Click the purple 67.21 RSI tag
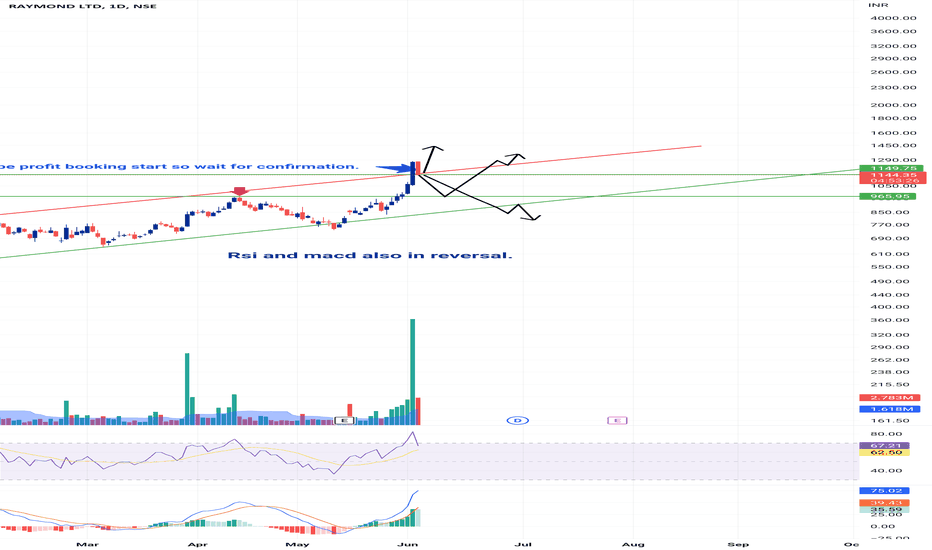Screen dimensions: 932x550 (x=884, y=445)
